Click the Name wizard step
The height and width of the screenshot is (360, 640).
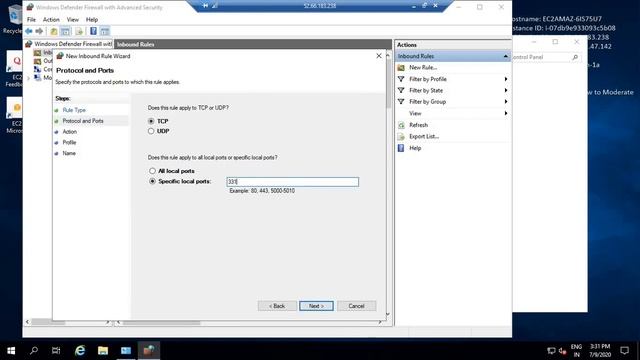[x=69, y=153]
